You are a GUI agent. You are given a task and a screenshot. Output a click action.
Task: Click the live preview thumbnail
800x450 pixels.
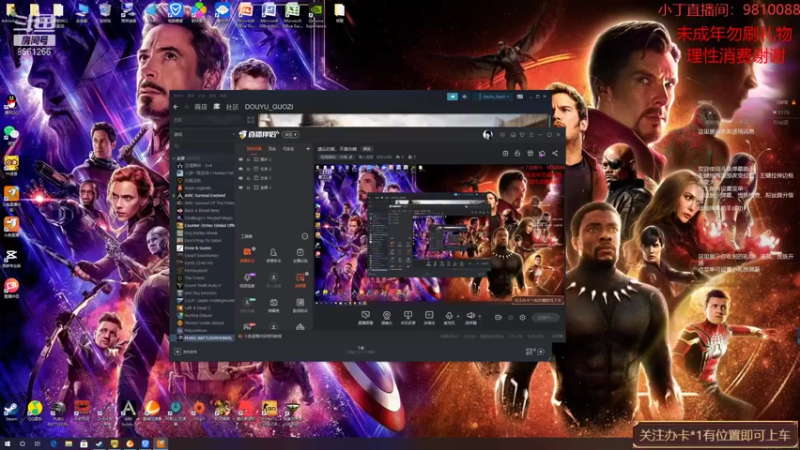click(439, 233)
